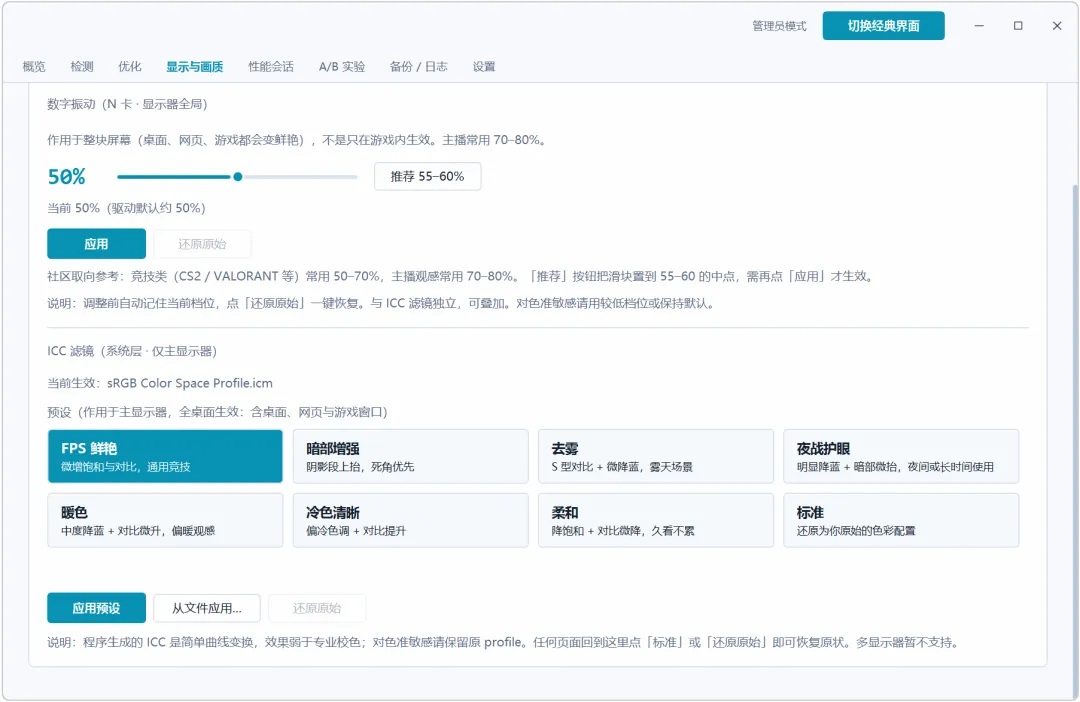Select the FPS 鲜艳 preset card

click(165, 456)
